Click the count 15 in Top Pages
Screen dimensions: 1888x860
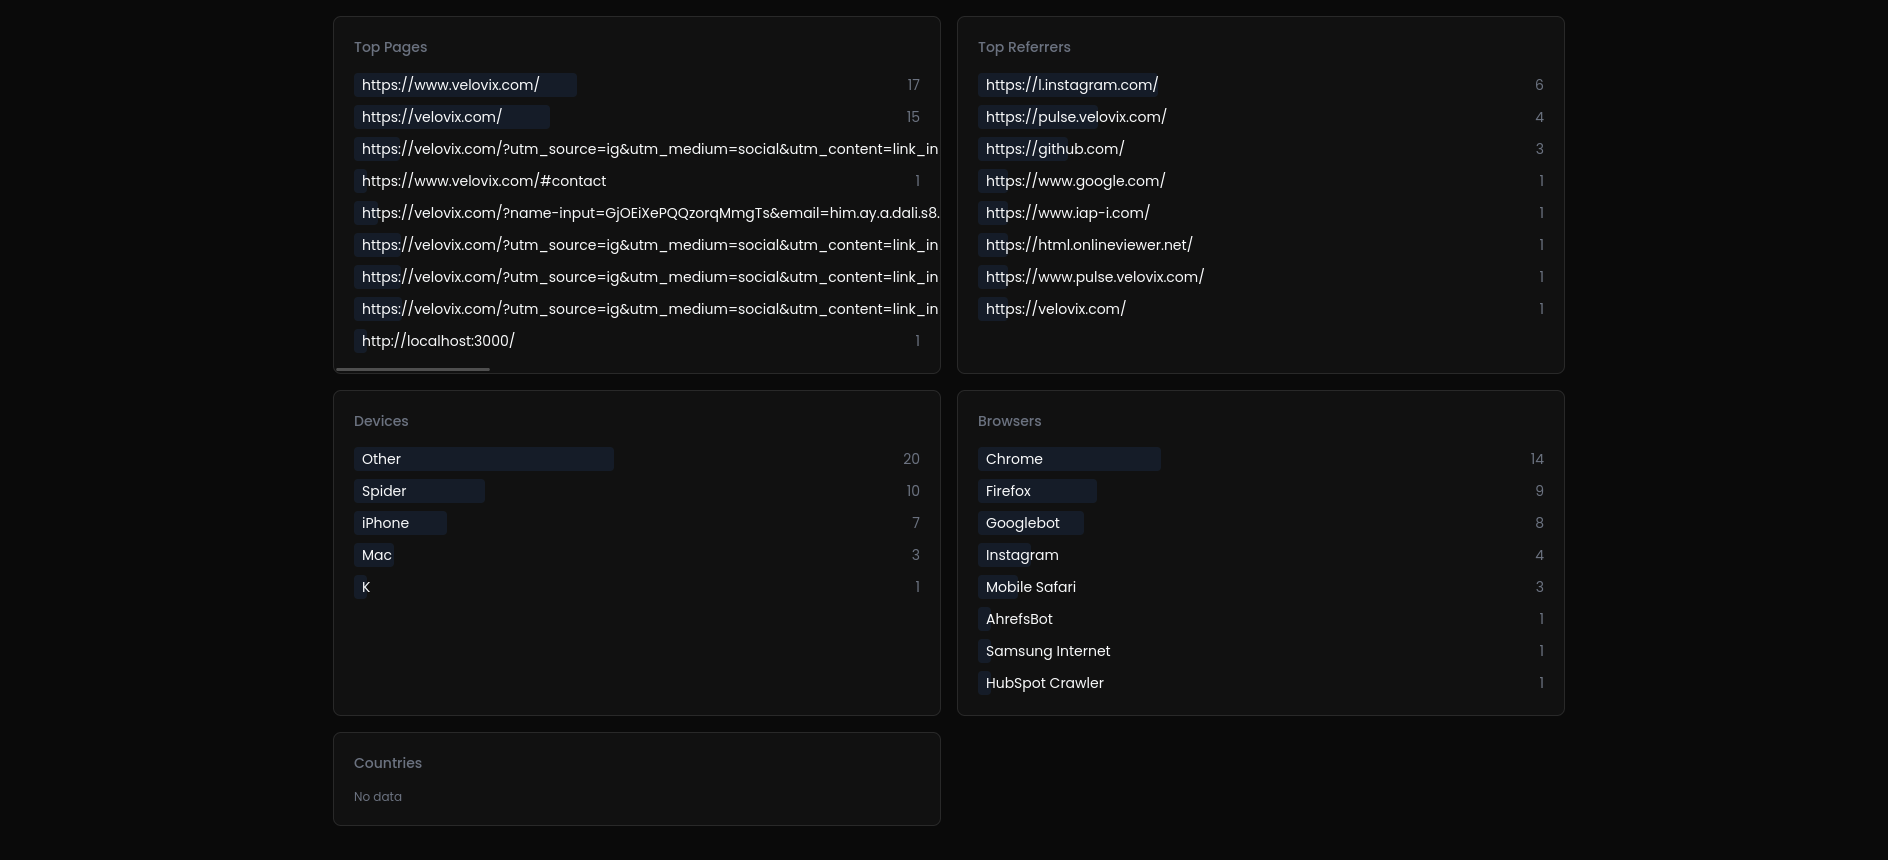point(913,117)
